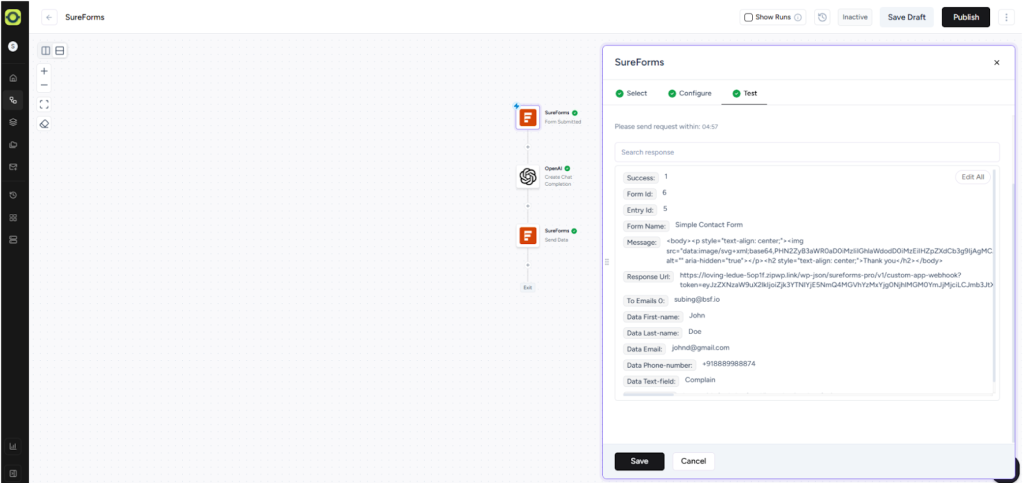Click the Save button in panel
This screenshot has height=483, width=1024.
pyautogui.click(x=639, y=461)
